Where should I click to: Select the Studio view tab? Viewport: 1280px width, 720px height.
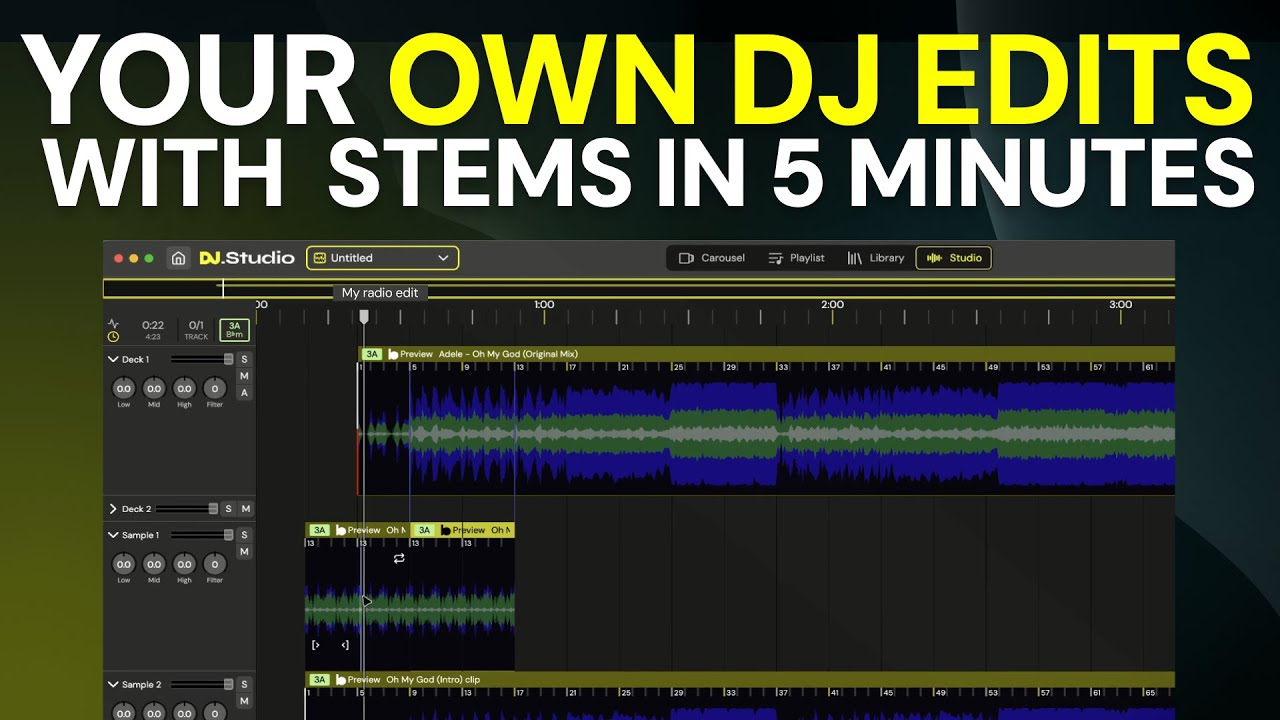coord(954,258)
